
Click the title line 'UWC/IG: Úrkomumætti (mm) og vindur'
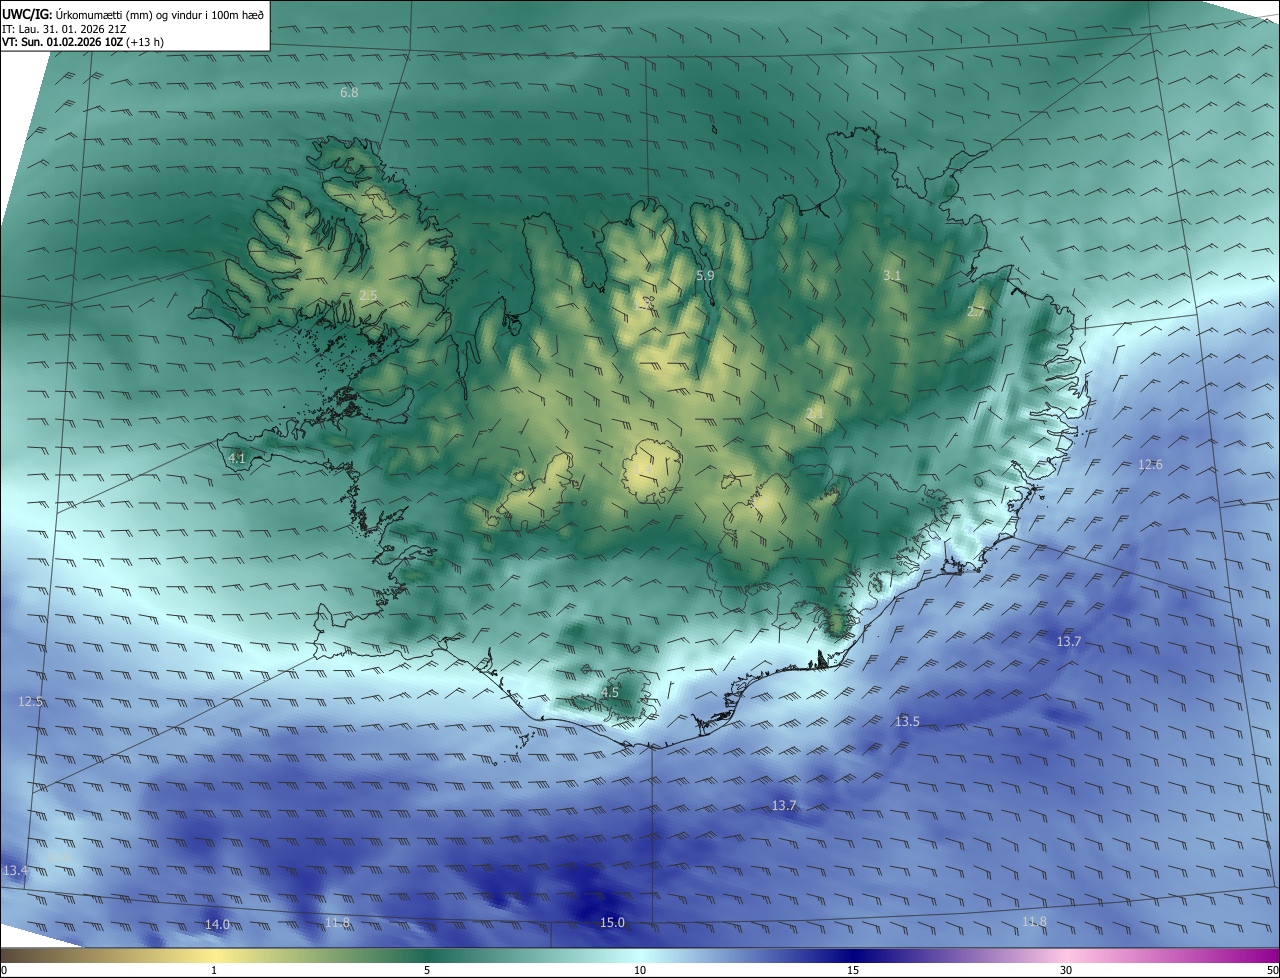(x=134, y=13)
